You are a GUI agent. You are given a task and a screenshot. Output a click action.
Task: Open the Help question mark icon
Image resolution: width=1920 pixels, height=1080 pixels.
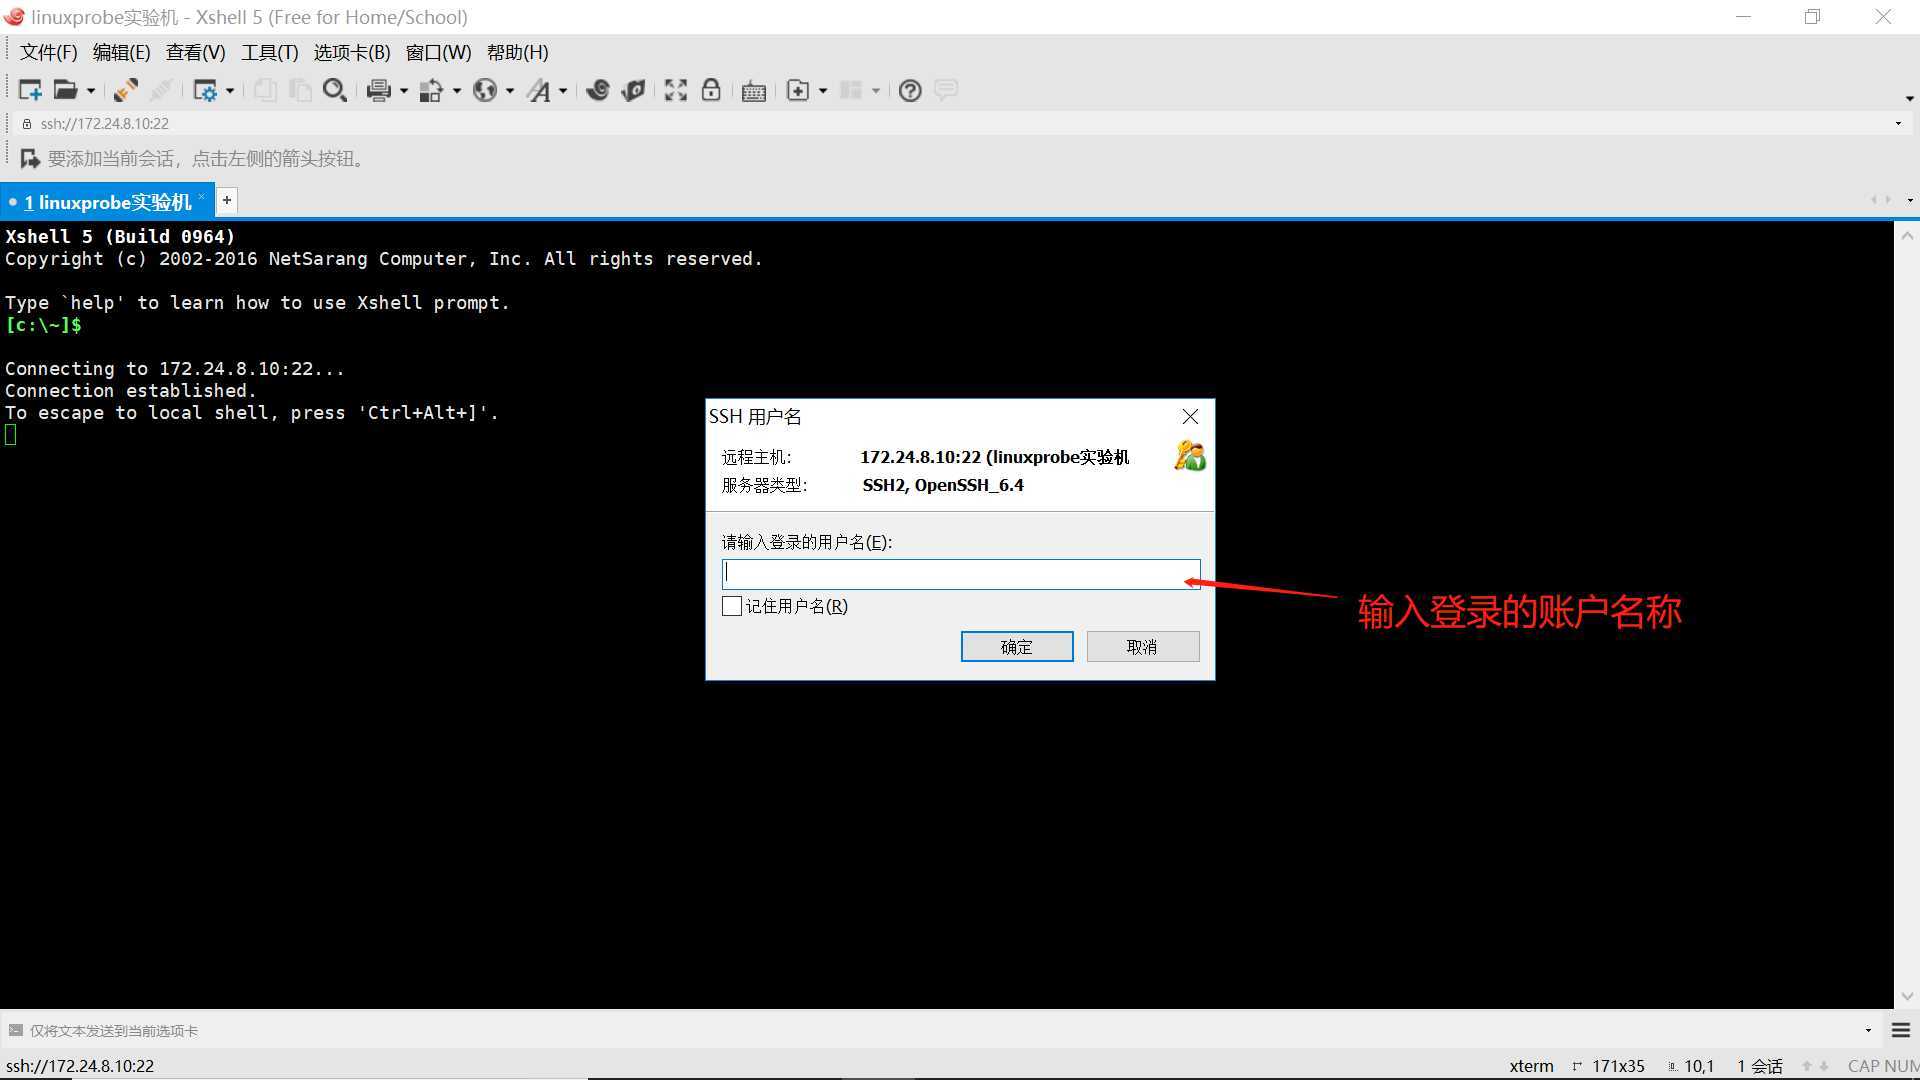[x=910, y=90]
